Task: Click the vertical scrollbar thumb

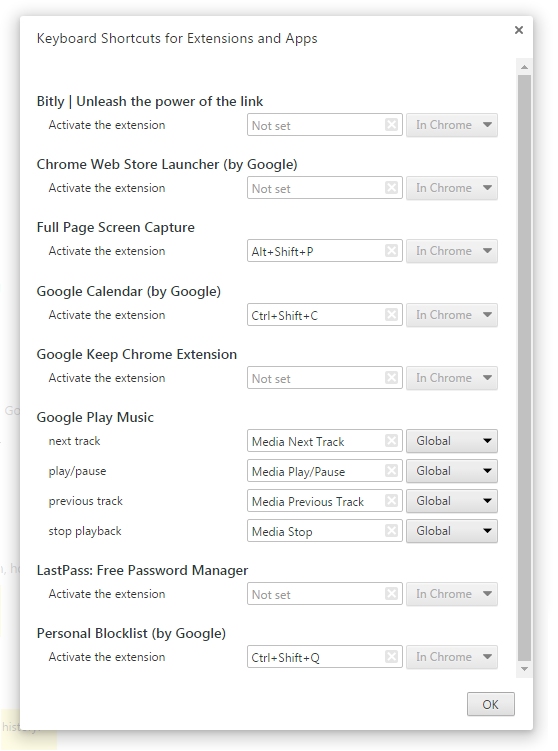Action: pyautogui.click(x=524, y=367)
